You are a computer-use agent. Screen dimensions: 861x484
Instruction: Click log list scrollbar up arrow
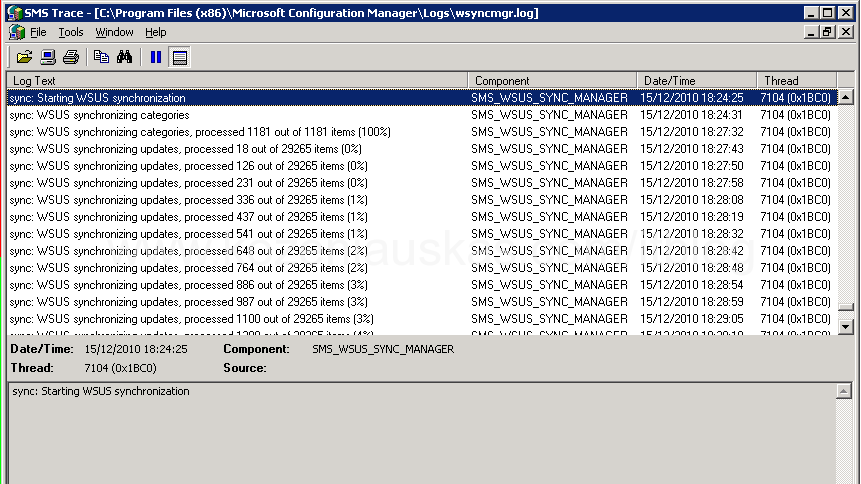point(846,97)
